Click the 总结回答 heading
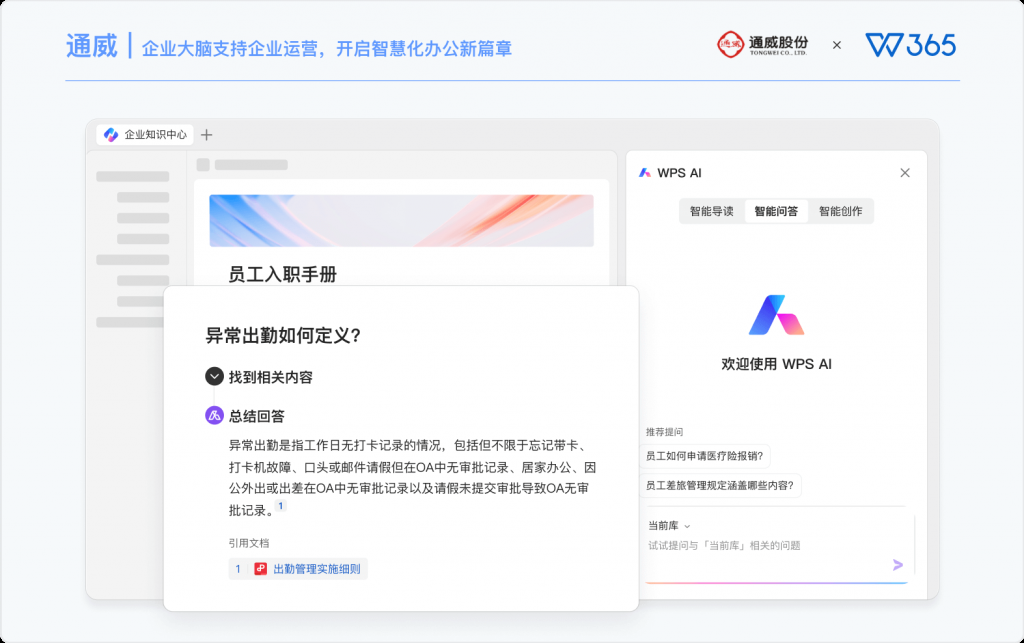Image resolution: width=1024 pixels, height=643 pixels. (257, 416)
